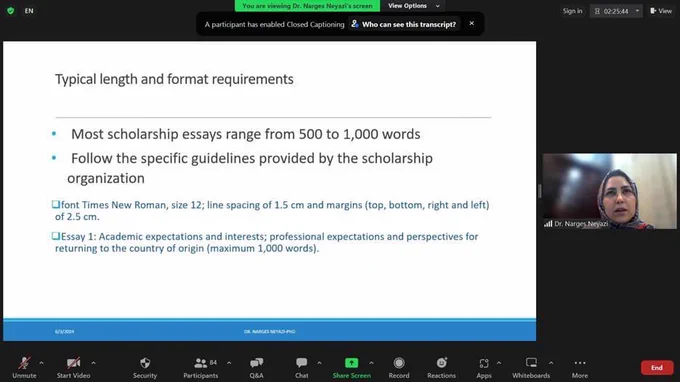Start recording with Record button
This screenshot has height=382, width=680.
(x=399, y=367)
